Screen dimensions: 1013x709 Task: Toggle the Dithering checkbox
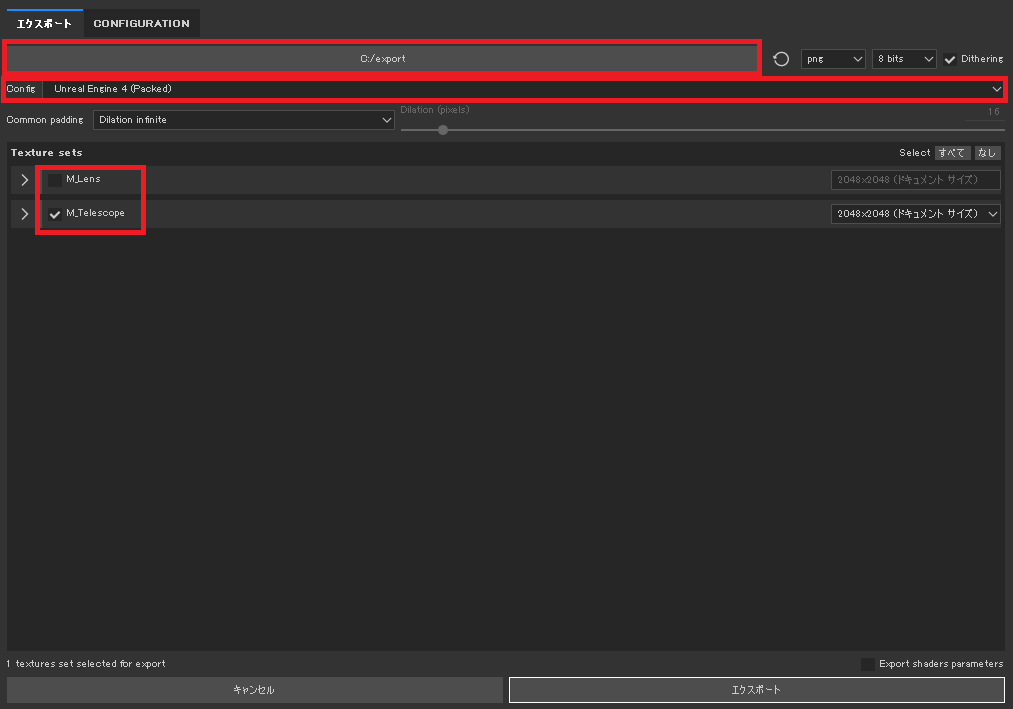(x=950, y=59)
